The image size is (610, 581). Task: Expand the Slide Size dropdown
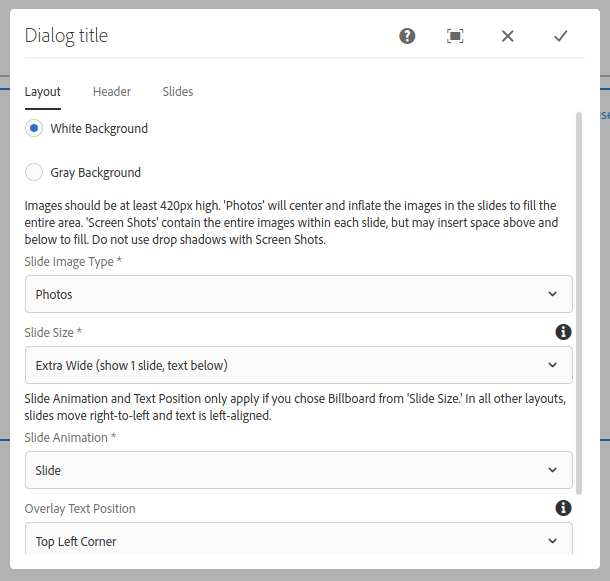coord(299,365)
